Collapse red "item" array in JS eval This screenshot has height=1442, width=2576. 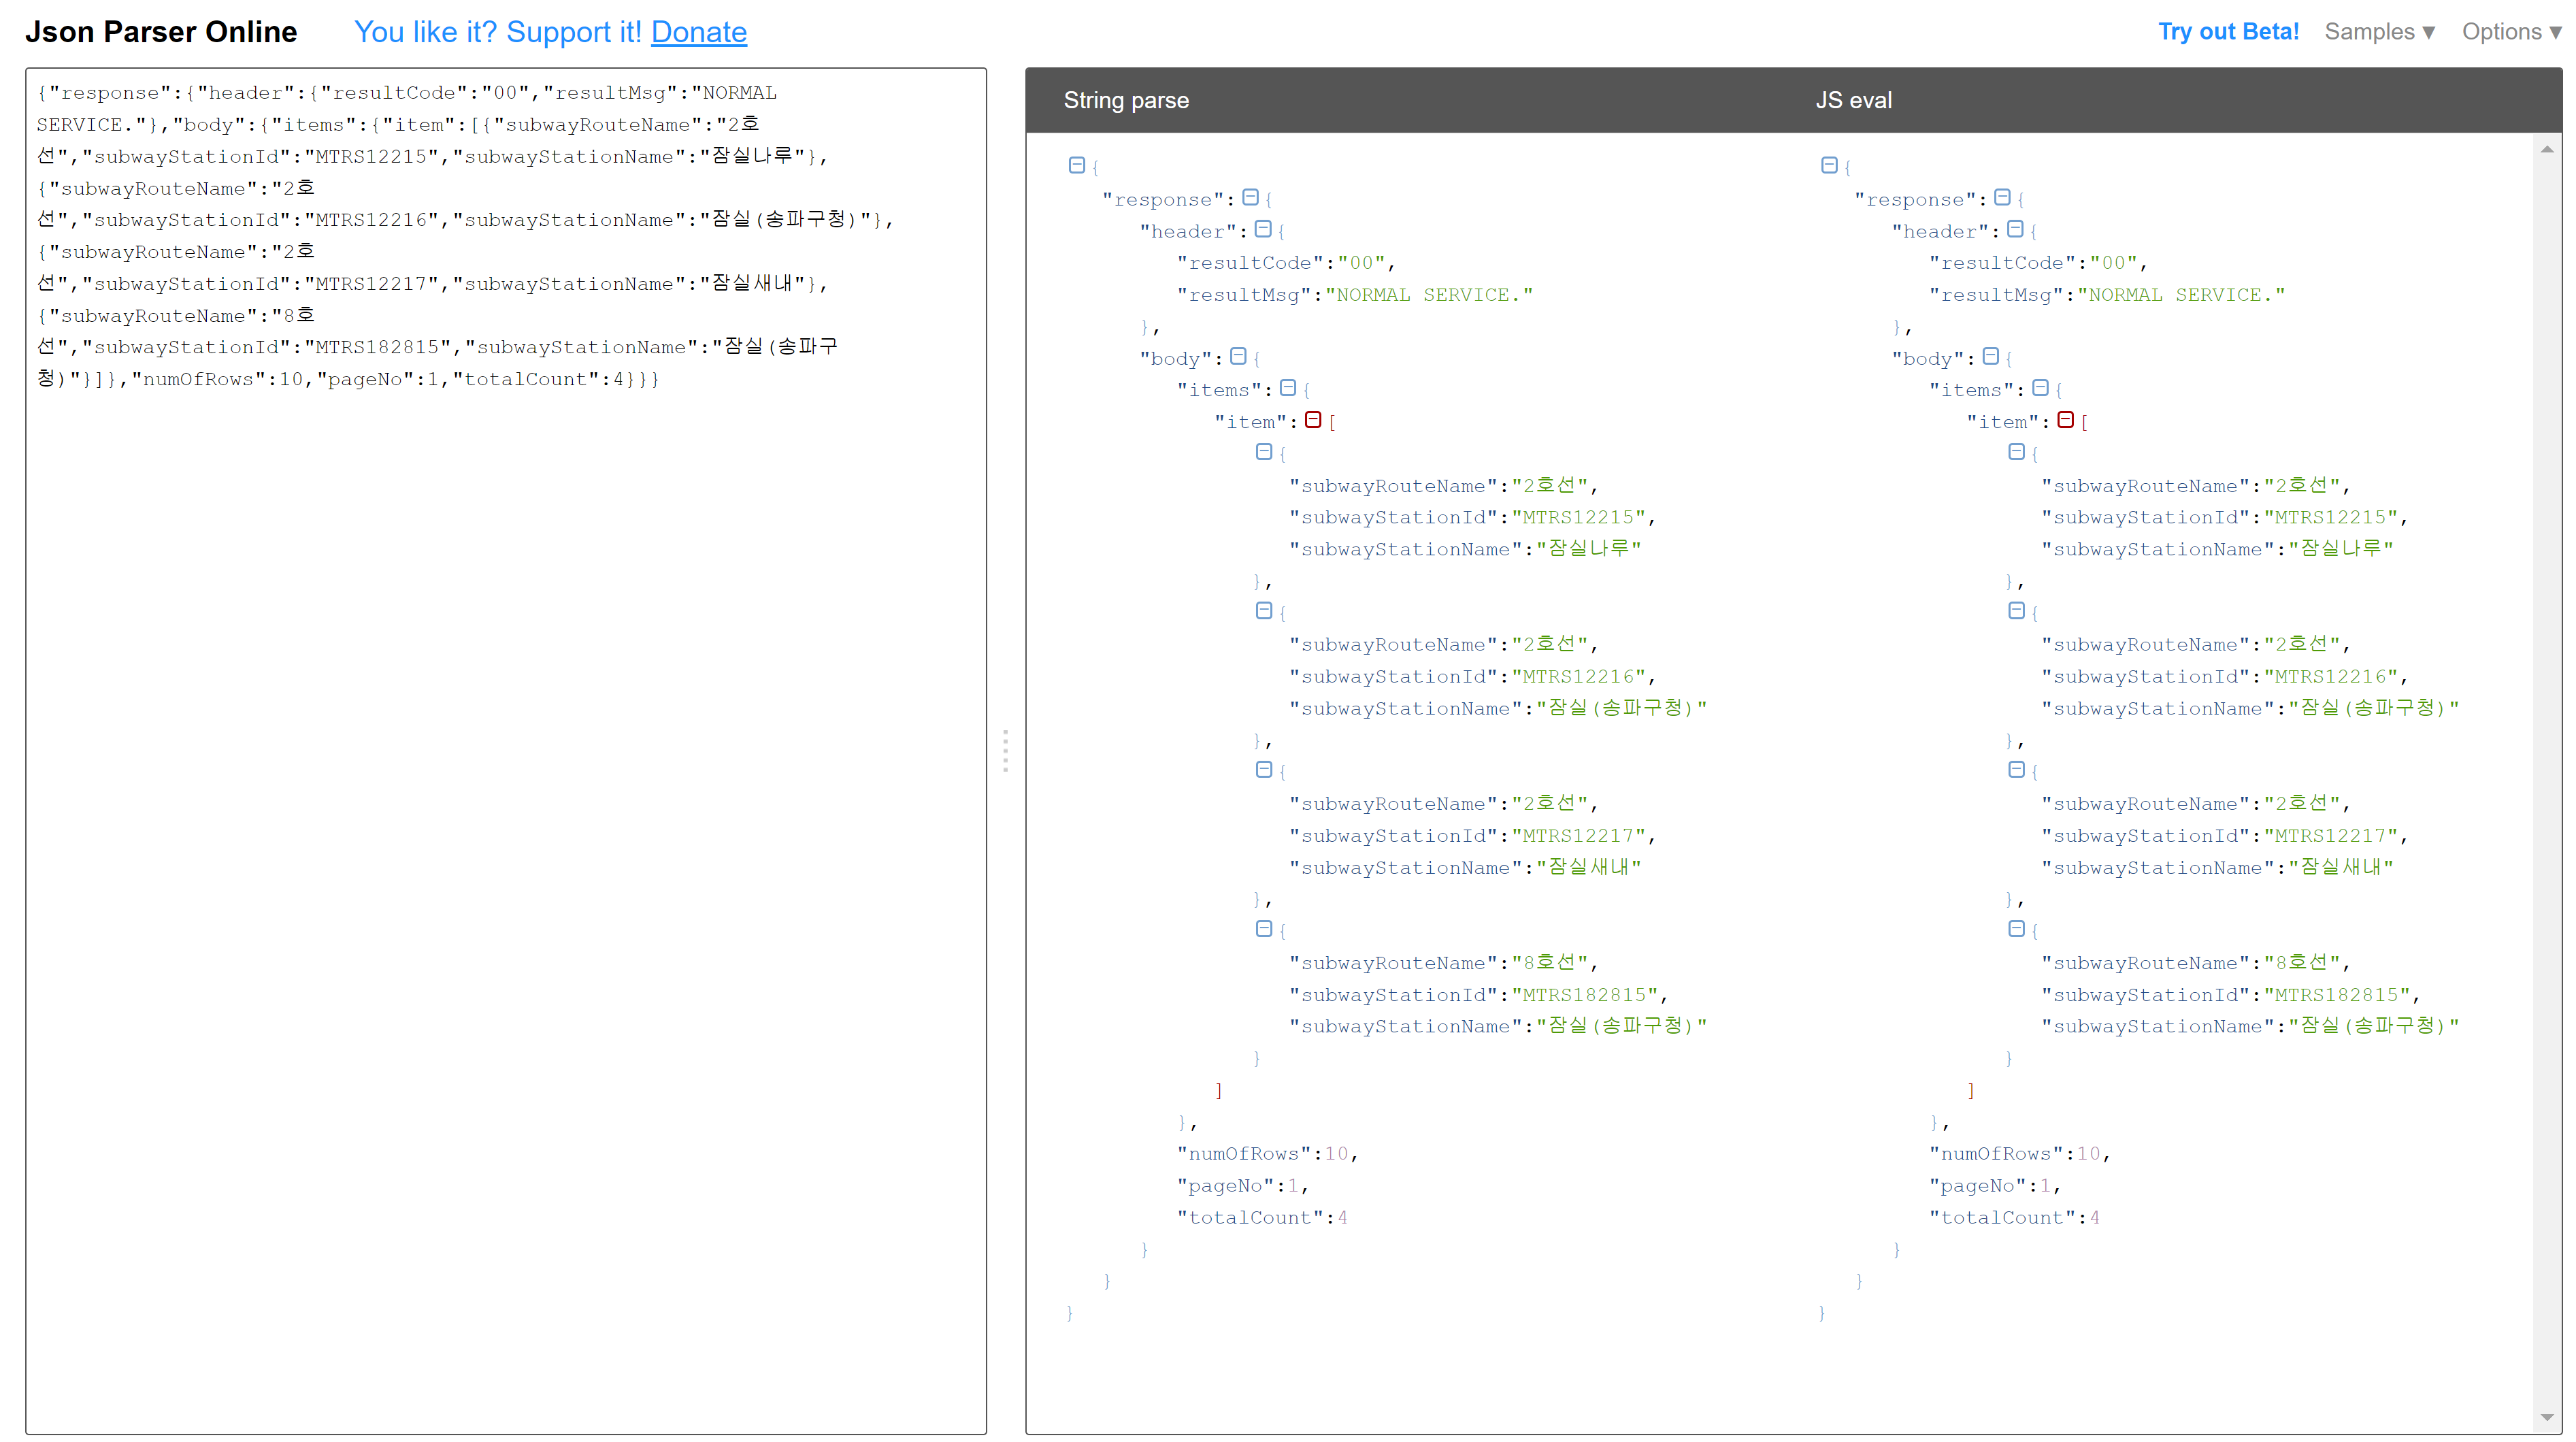pos(2065,420)
